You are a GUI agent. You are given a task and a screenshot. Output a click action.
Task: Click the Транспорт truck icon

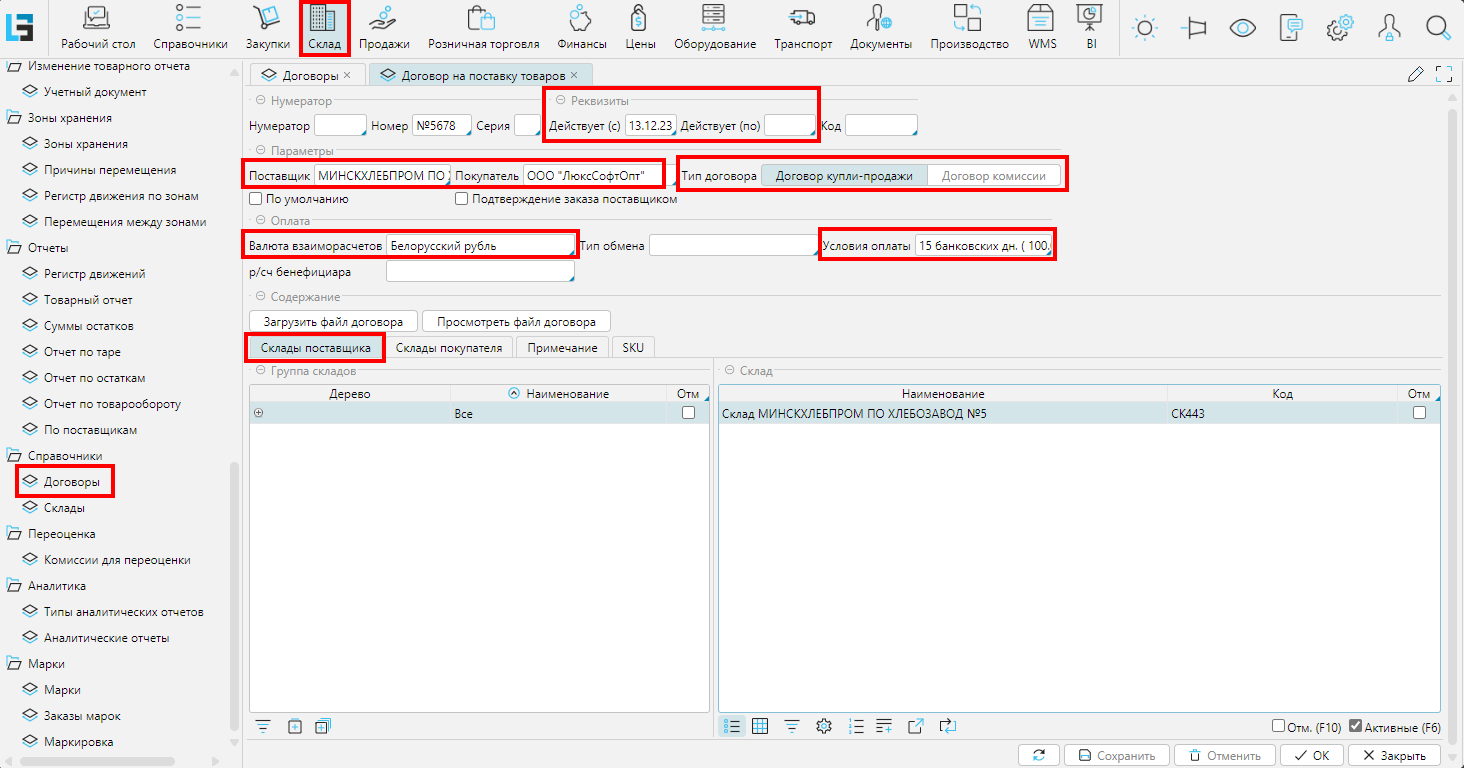pyautogui.click(x=802, y=18)
